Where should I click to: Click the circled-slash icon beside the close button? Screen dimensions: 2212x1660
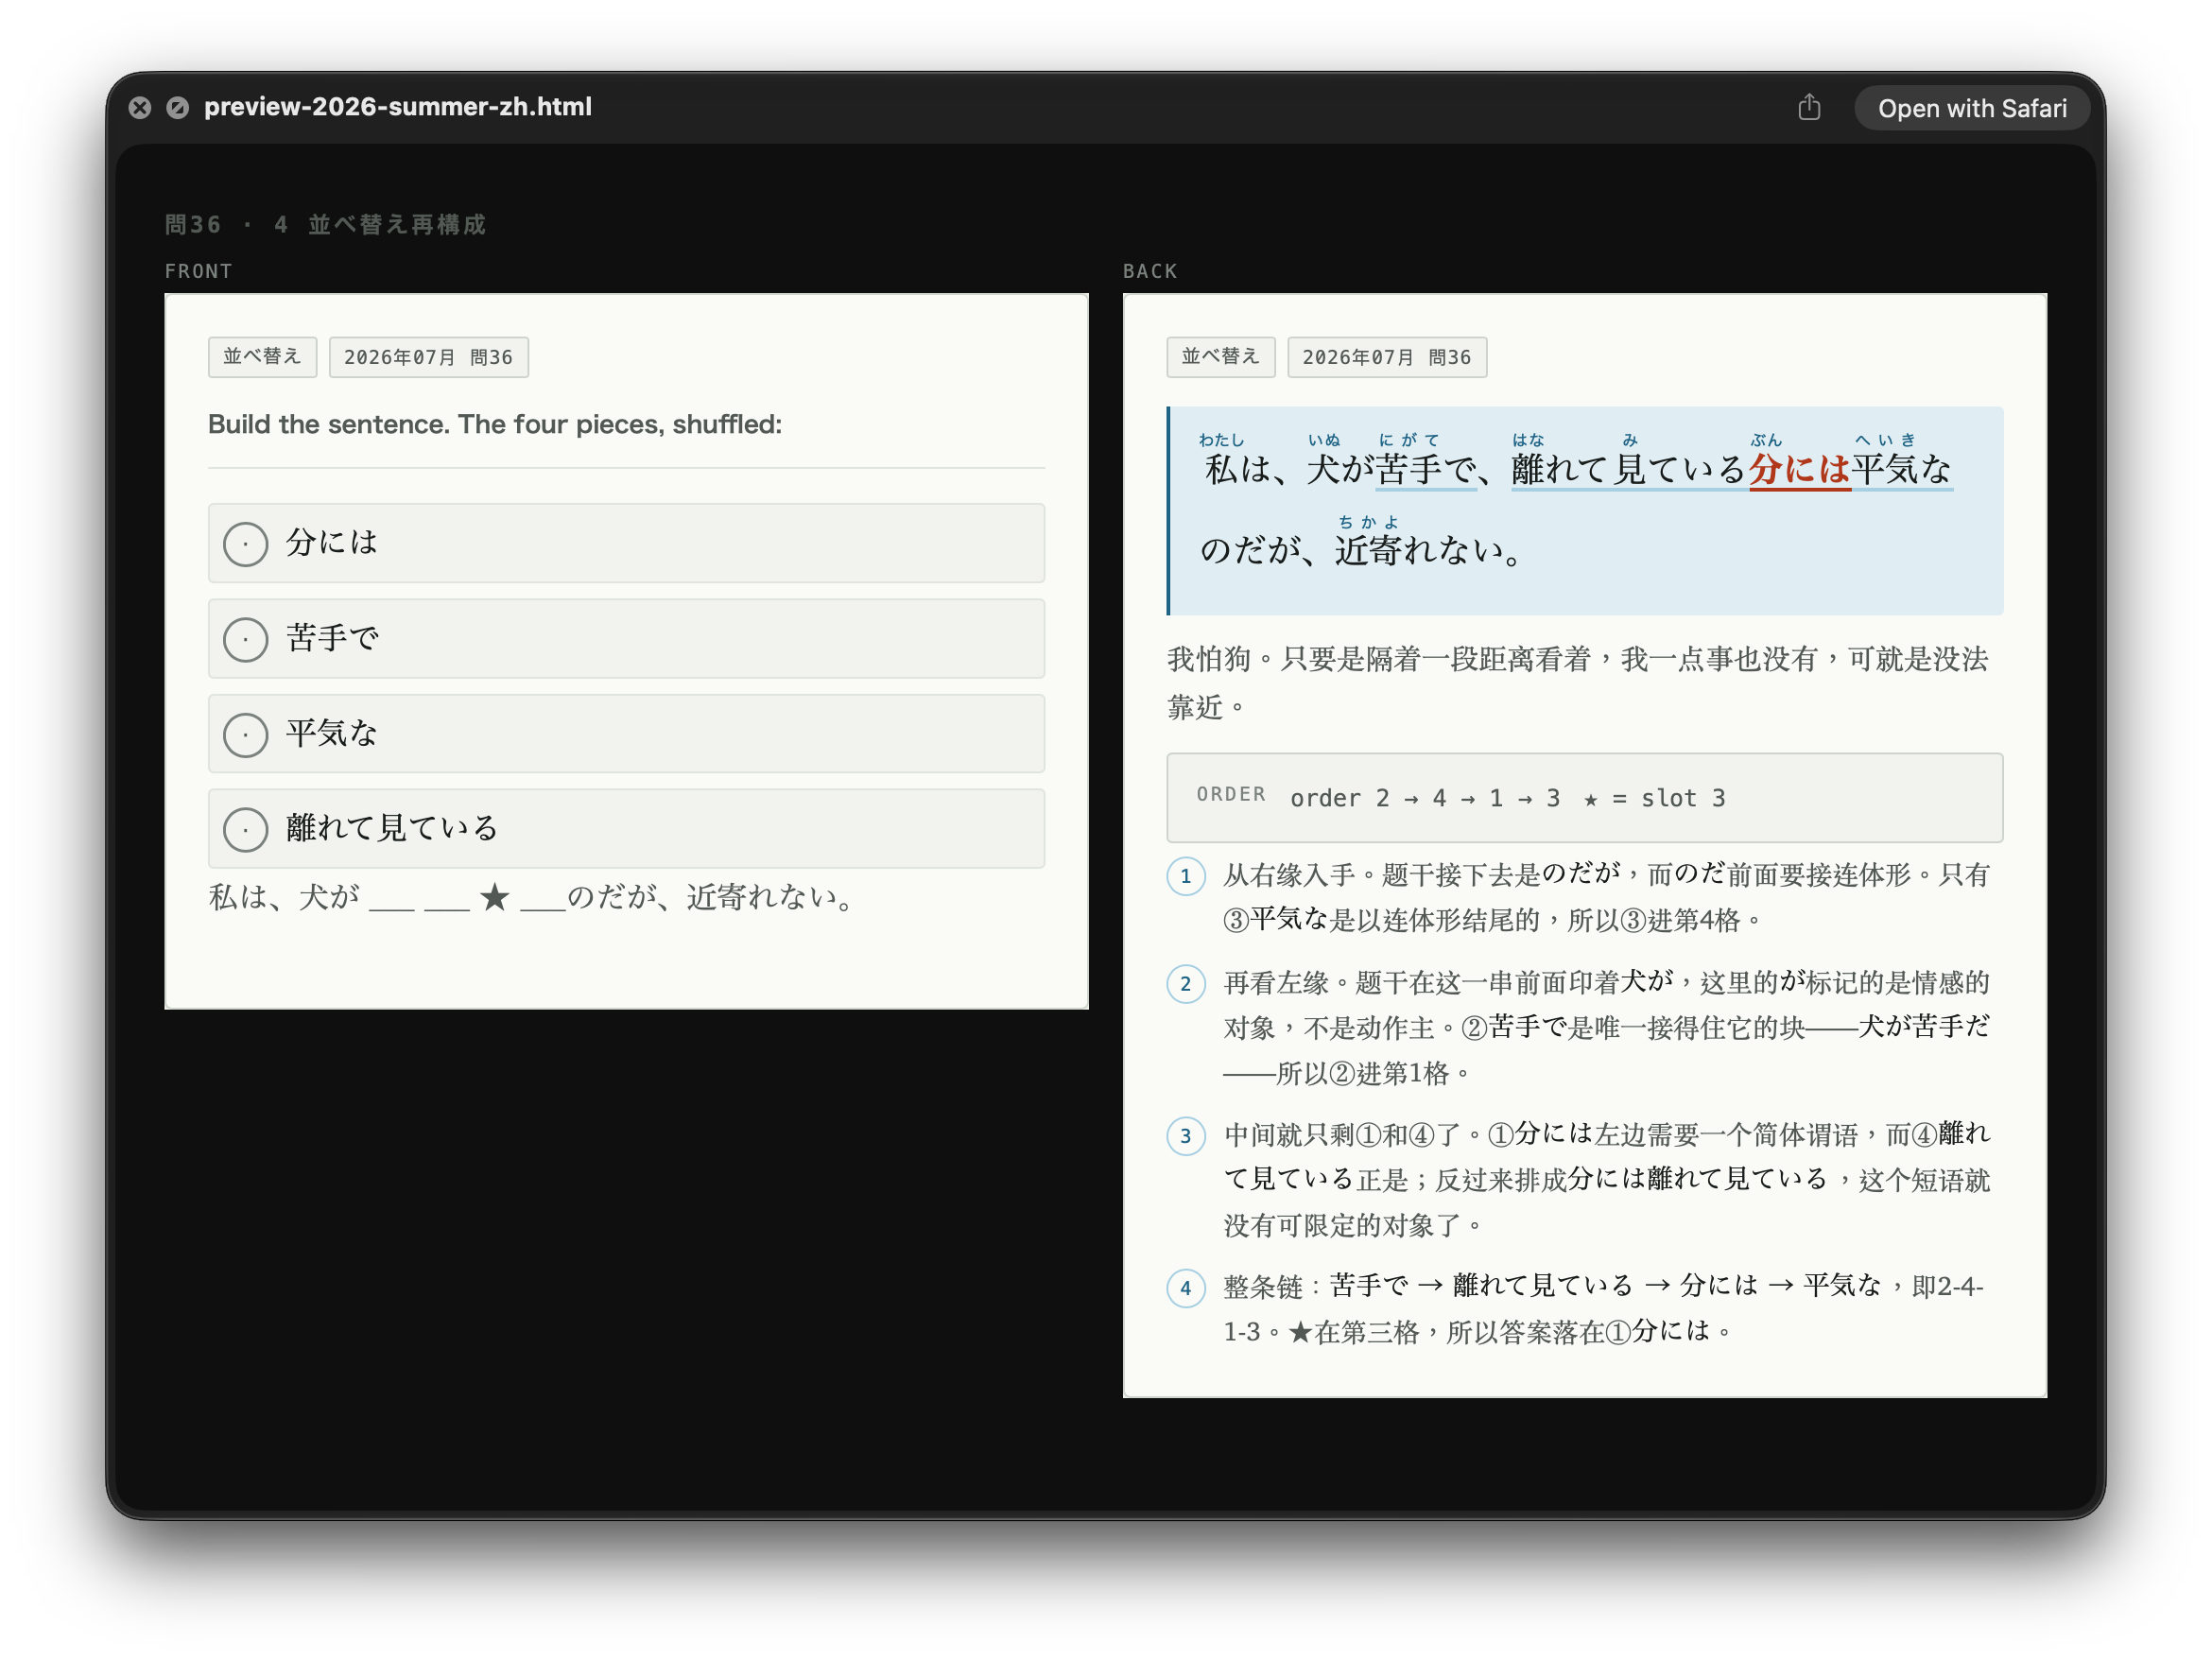177,107
